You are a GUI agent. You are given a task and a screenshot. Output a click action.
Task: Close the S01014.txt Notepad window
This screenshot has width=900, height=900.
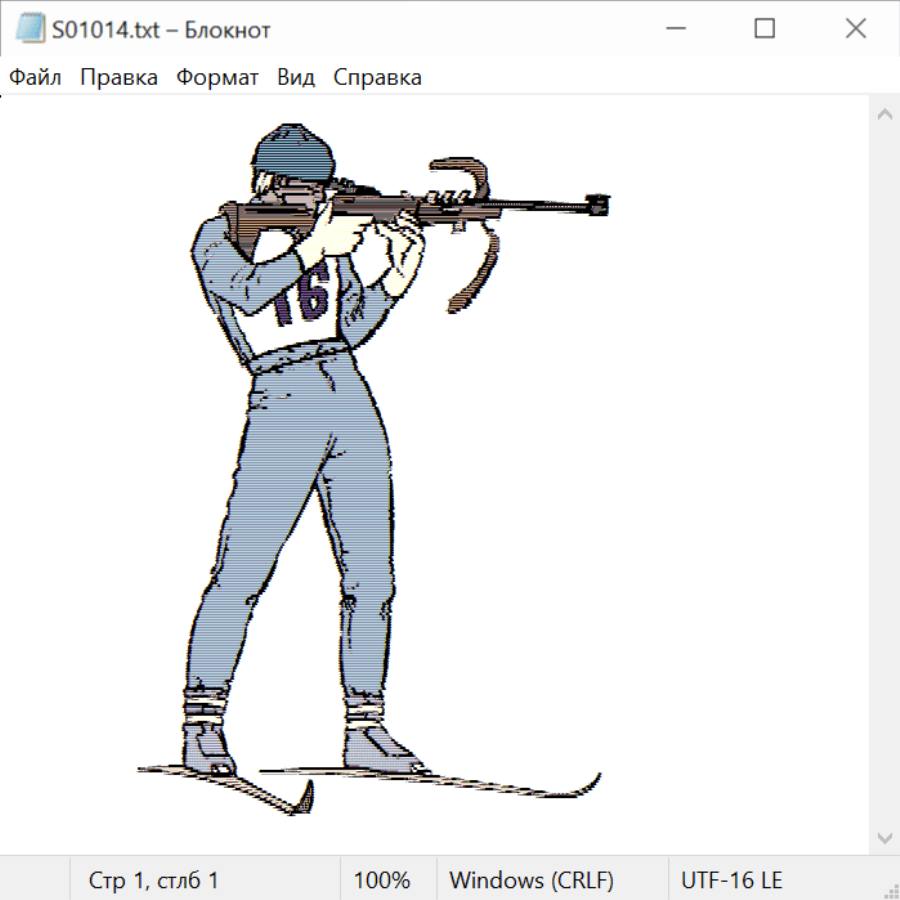[856, 30]
